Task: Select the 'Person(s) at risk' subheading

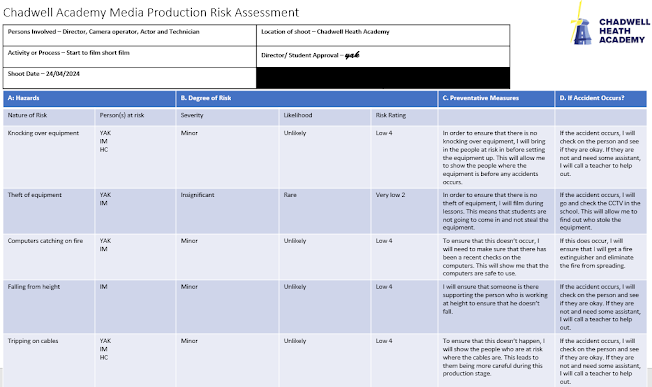Action: click(x=122, y=115)
